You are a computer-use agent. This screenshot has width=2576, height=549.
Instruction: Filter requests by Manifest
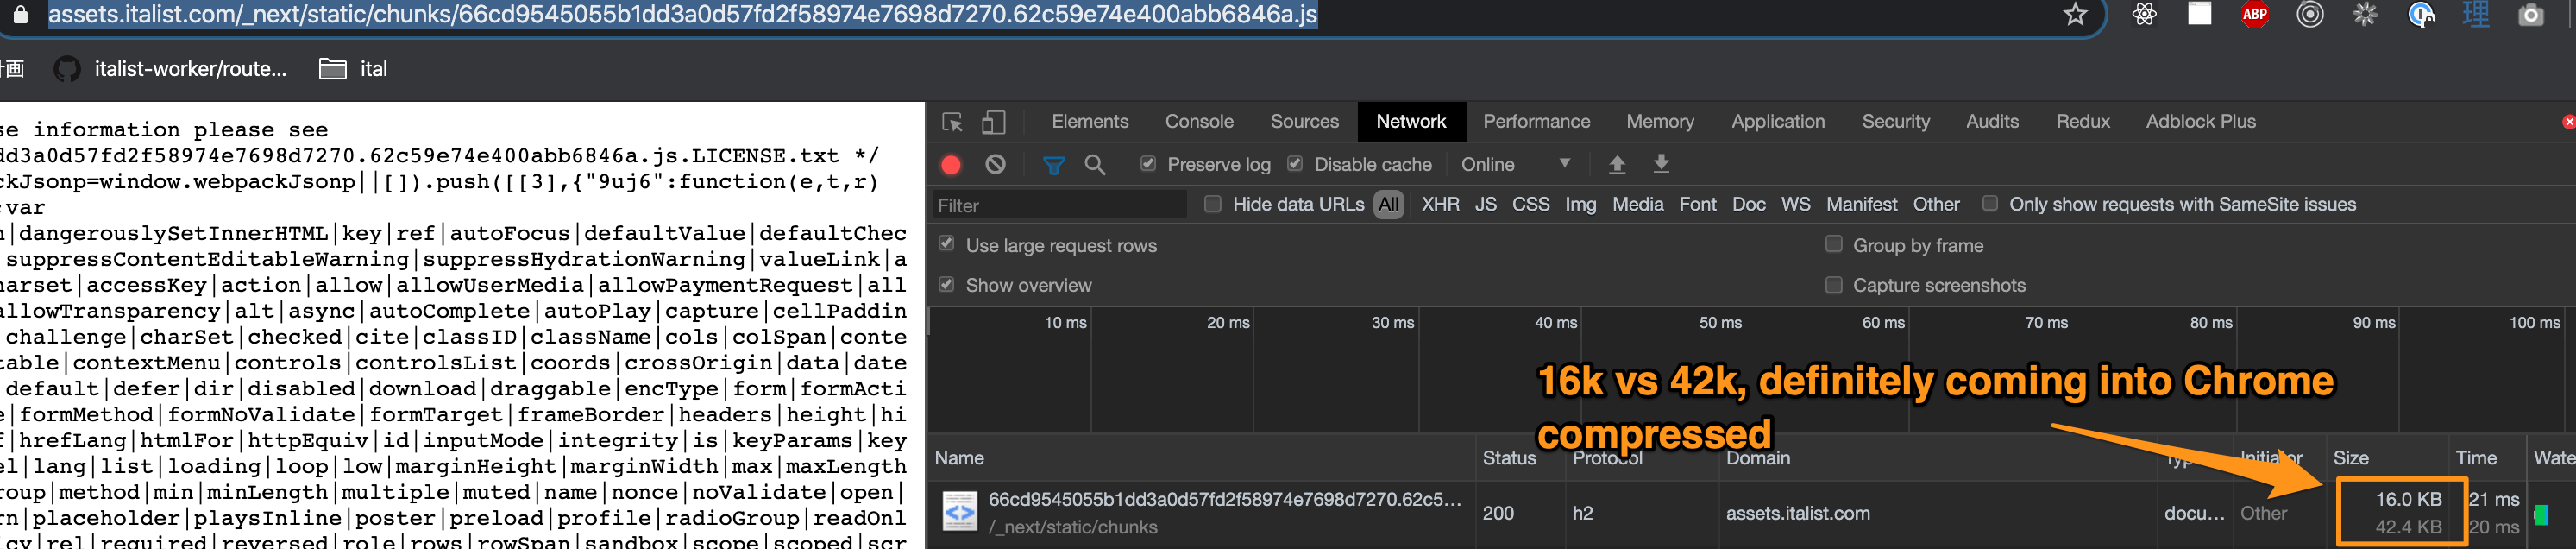click(1861, 204)
